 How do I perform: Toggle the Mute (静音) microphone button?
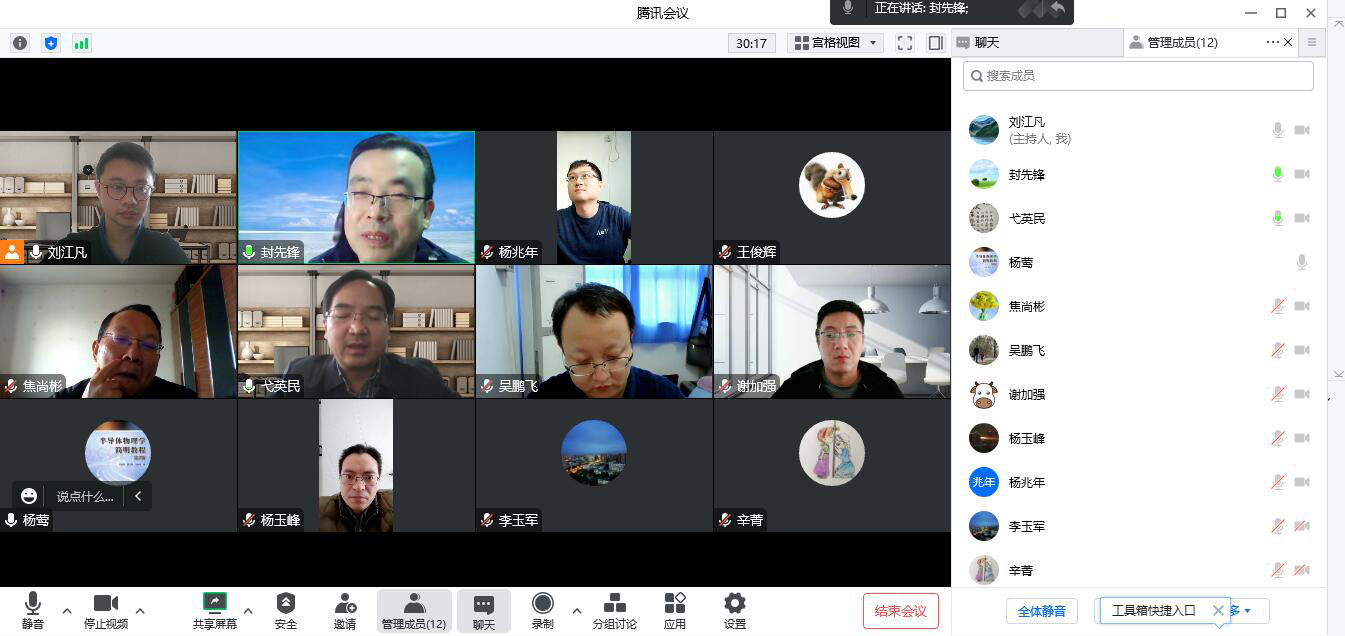point(32,610)
